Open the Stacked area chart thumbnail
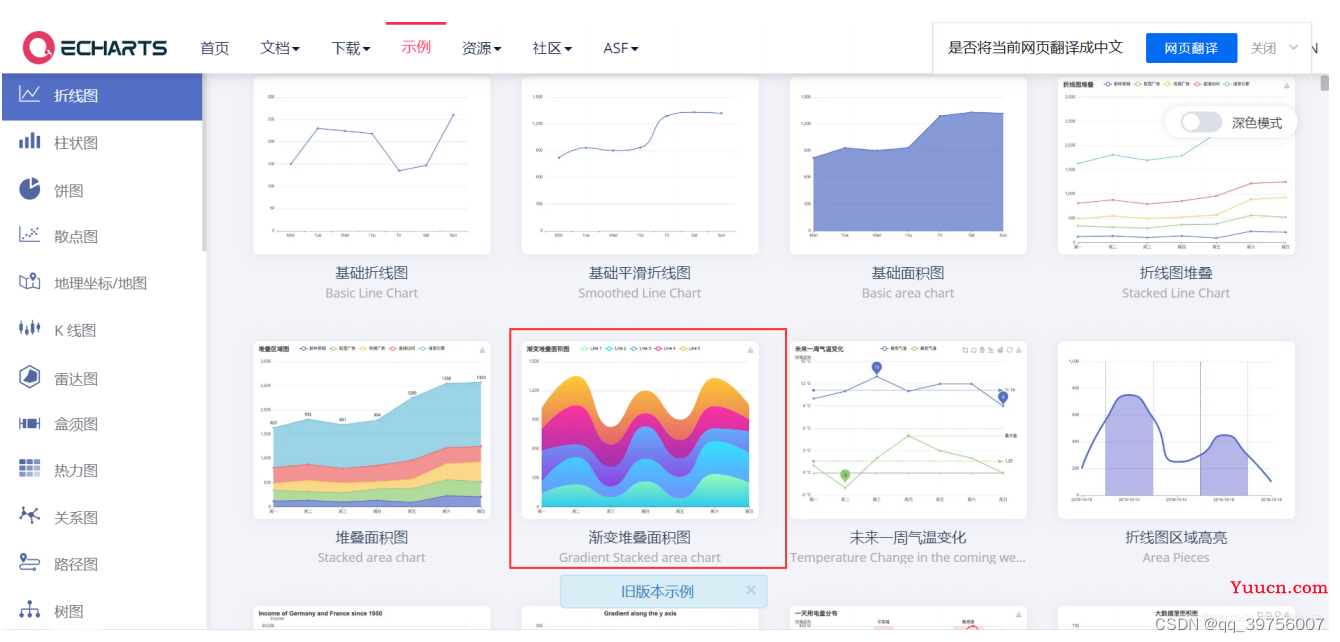This screenshot has width=1340, height=642. coord(372,430)
